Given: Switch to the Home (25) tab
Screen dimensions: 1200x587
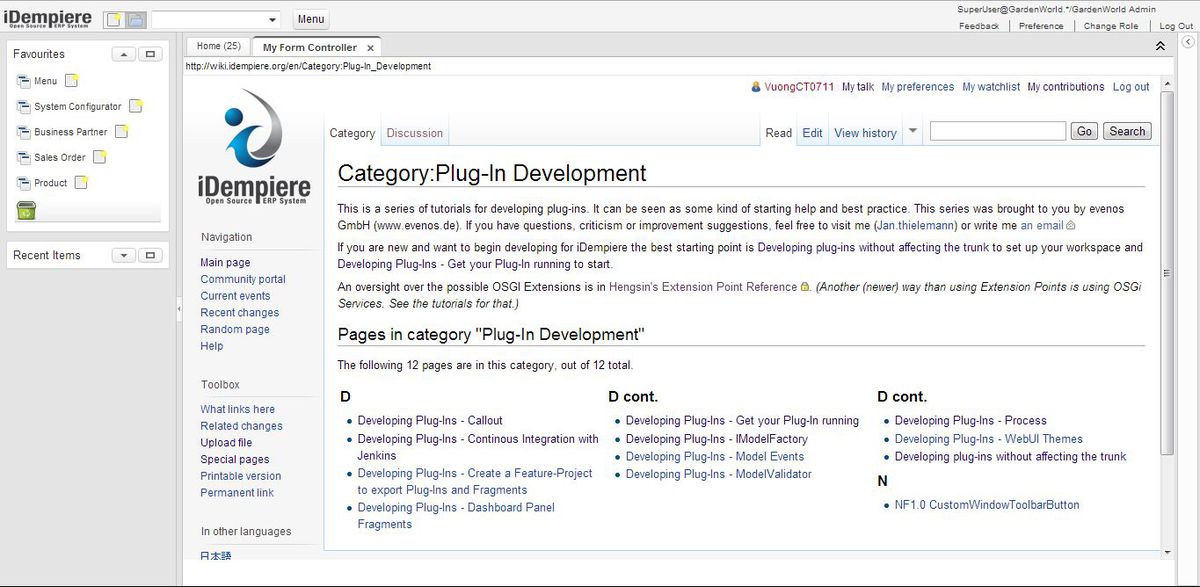Looking at the screenshot, I should pyautogui.click(x=218, y=46).
